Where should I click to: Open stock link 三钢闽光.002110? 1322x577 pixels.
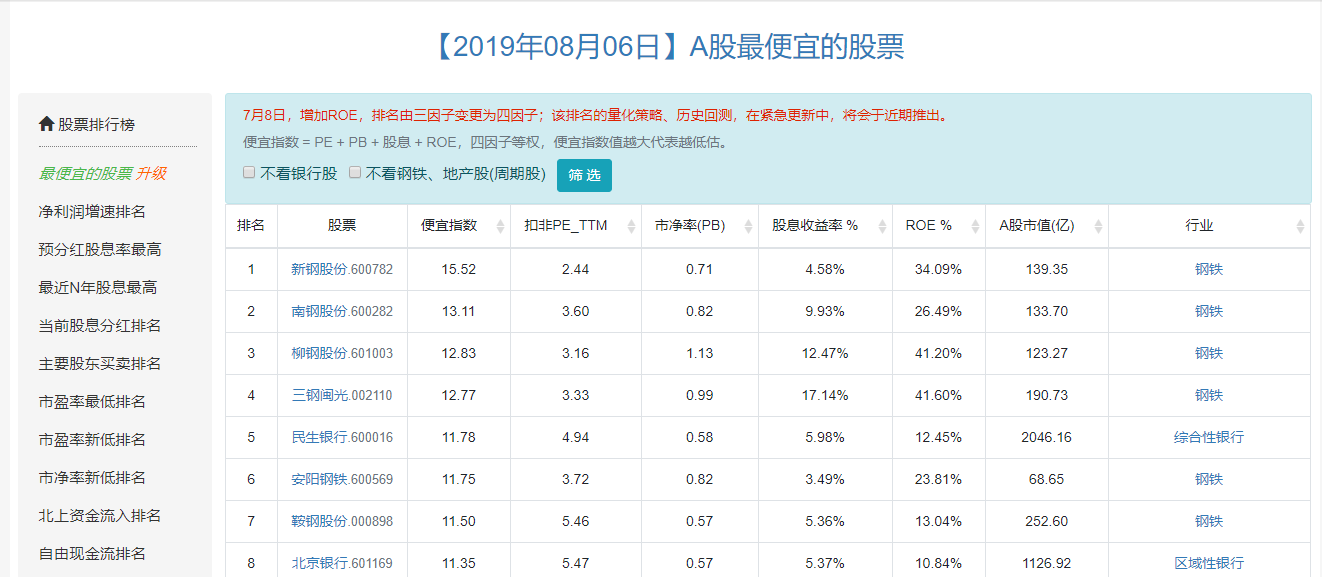[342, 395]
